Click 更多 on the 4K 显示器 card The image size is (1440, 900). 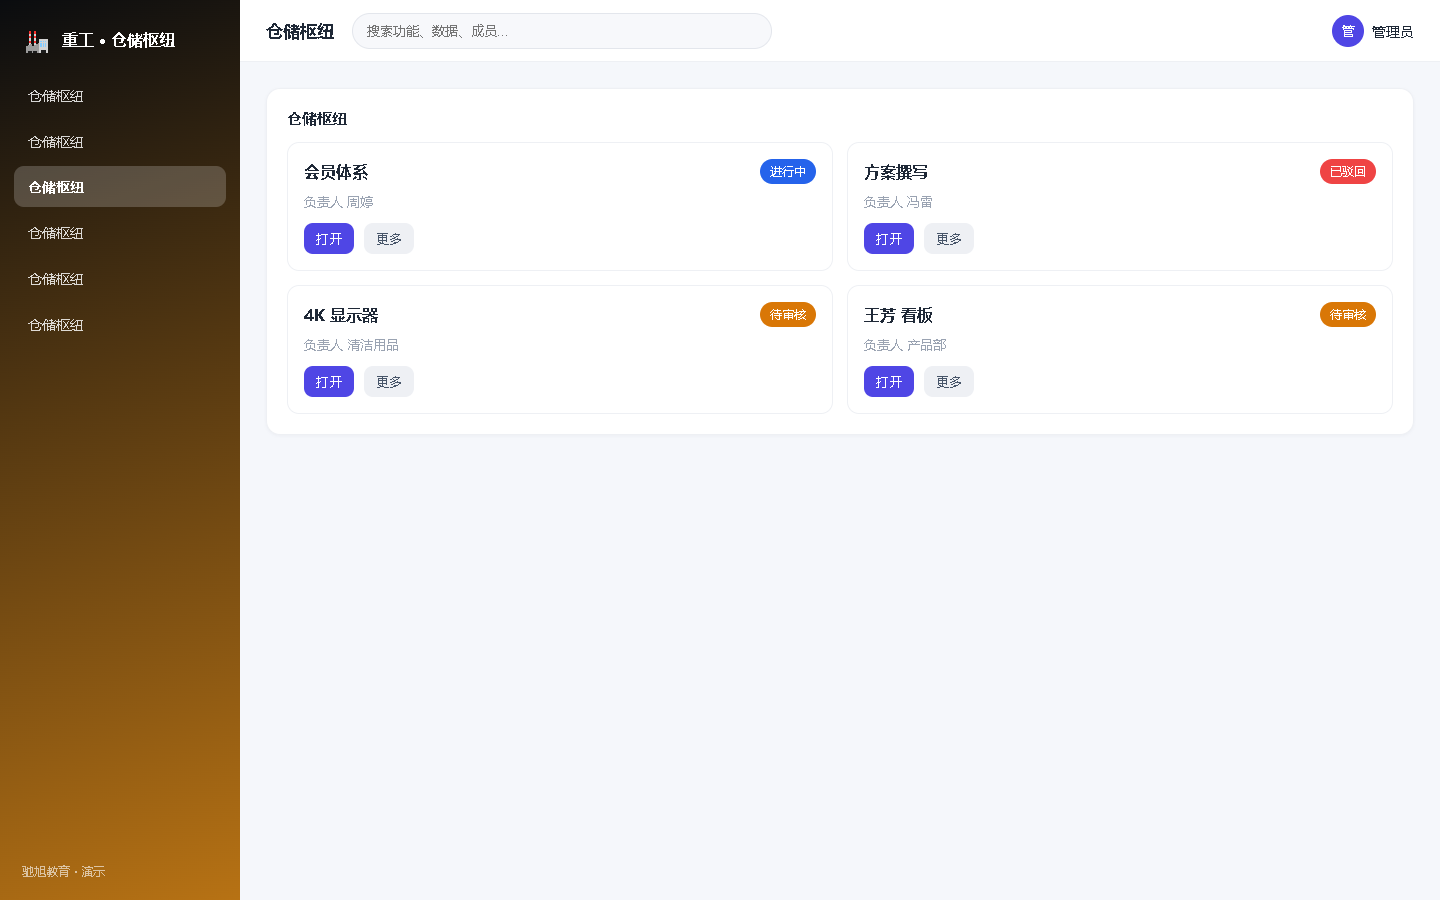click(x=389, y=382)
